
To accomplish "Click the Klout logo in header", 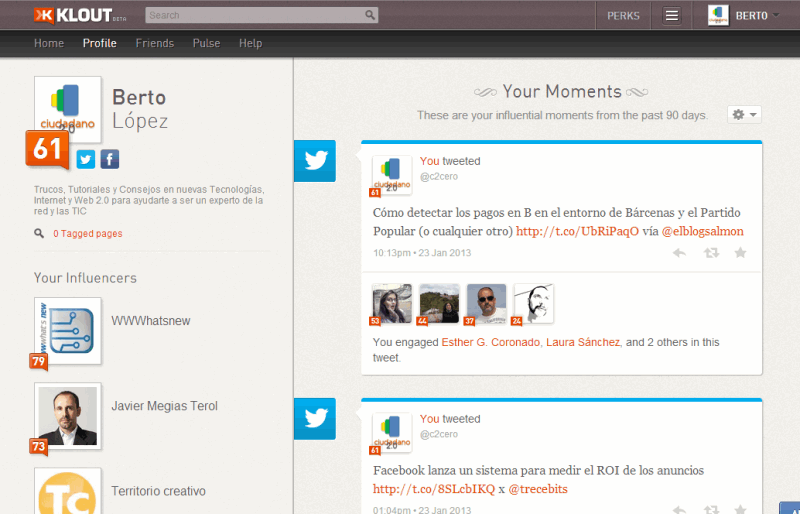I will click(x=80, y=15).
